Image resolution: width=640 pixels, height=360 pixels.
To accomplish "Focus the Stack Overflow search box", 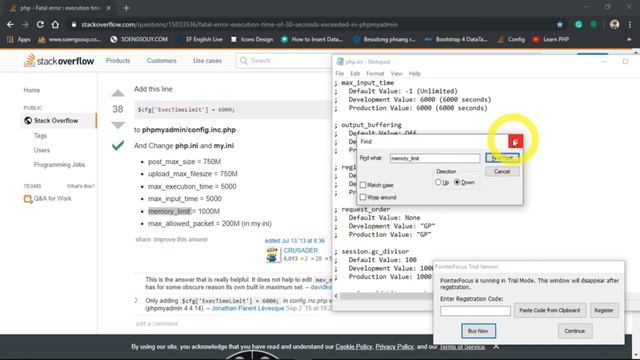I will point(284,61).
